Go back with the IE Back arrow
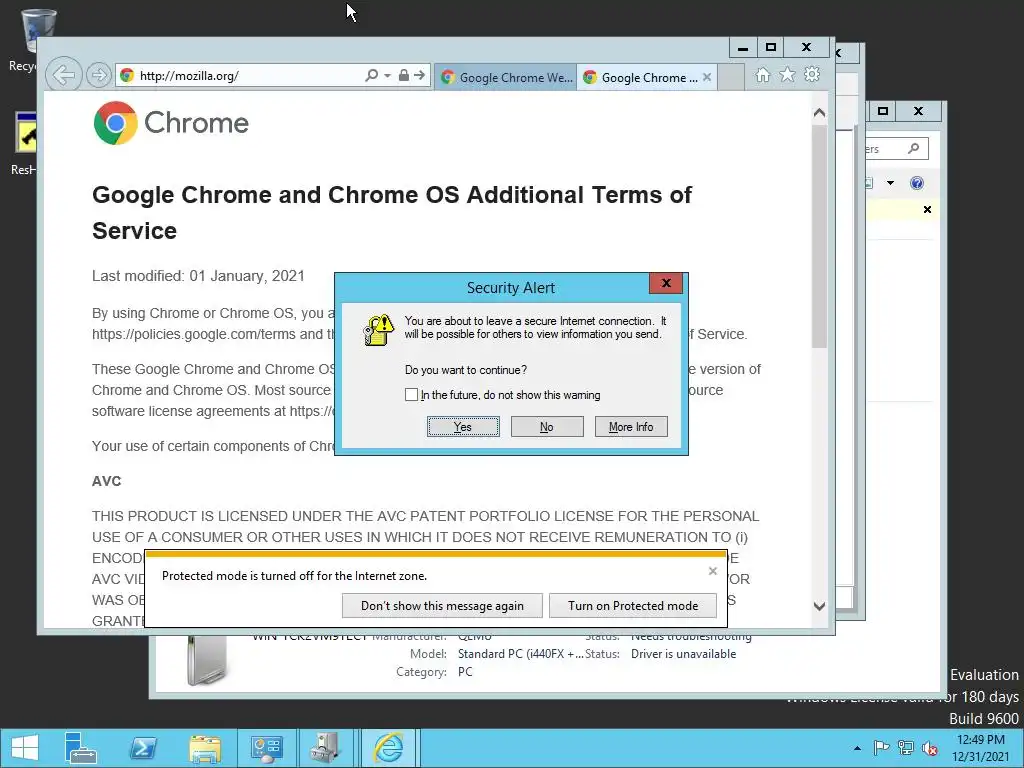This screenshot has height=768, width=1024. pos(64,75)
